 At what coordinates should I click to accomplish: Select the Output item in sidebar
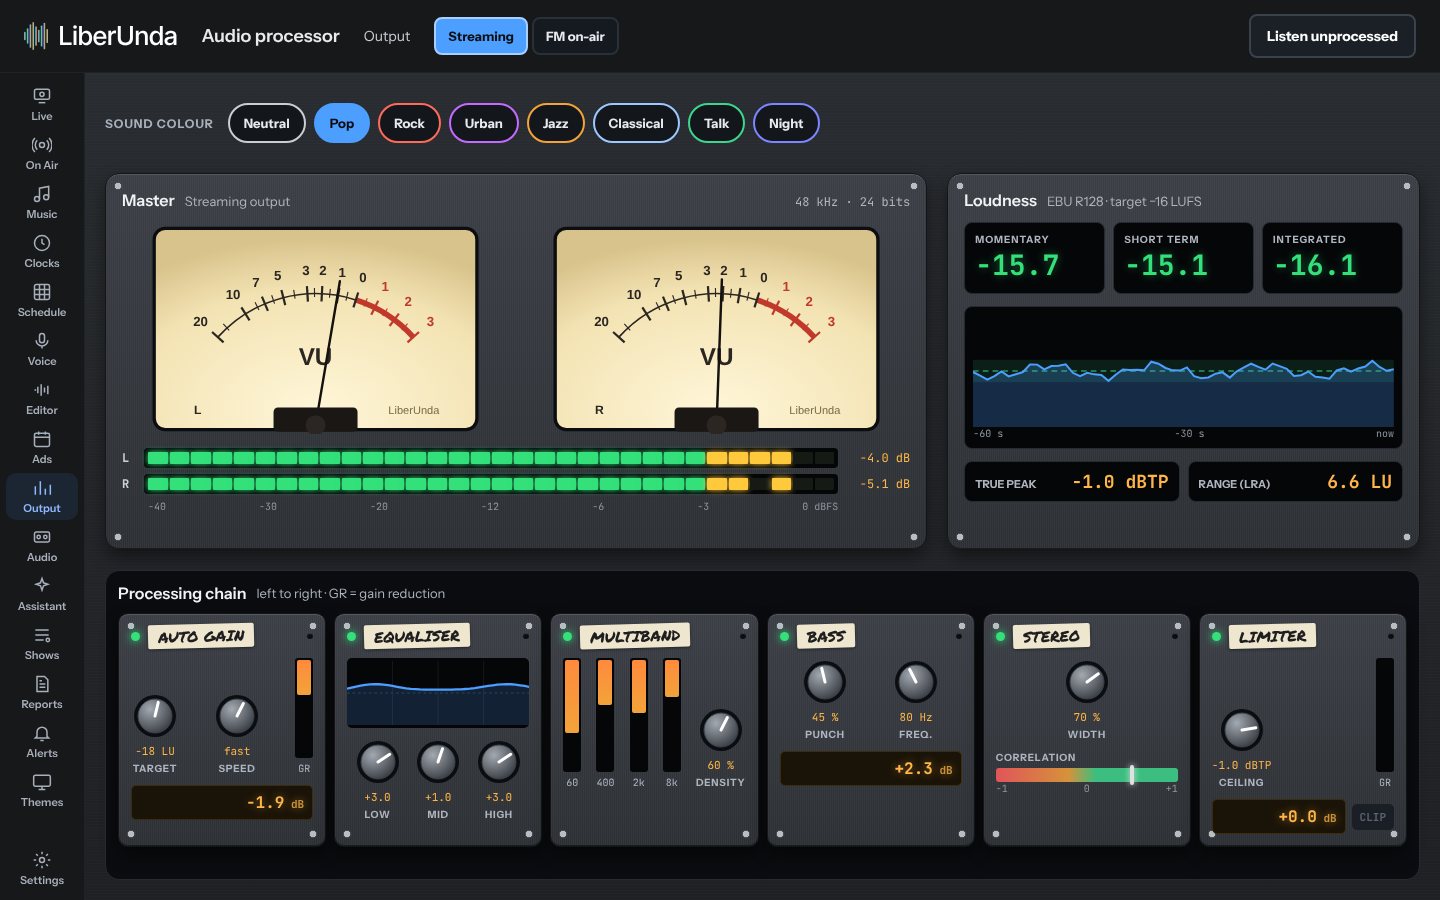[x=42, y=496]
